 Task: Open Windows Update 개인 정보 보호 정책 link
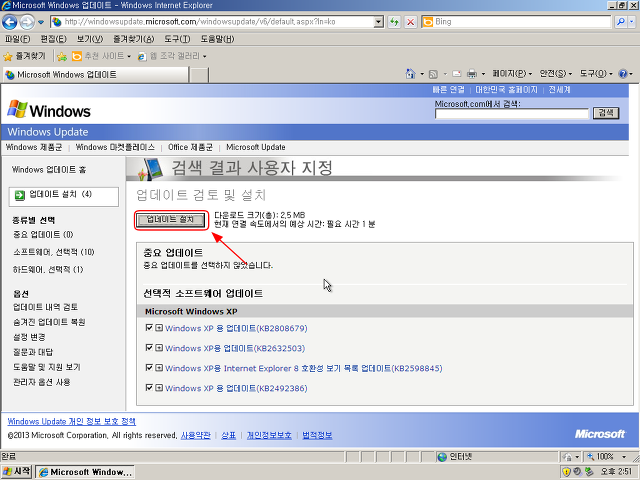click(72, 422)
